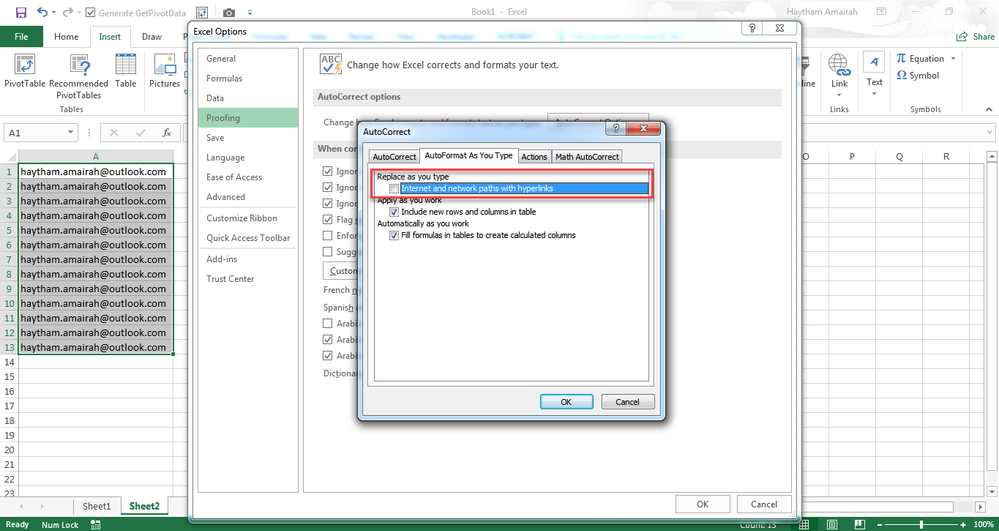This screenshot has width=999, height=531.
Task: Open the Actions tab in dialog
Action: [534, 157]
